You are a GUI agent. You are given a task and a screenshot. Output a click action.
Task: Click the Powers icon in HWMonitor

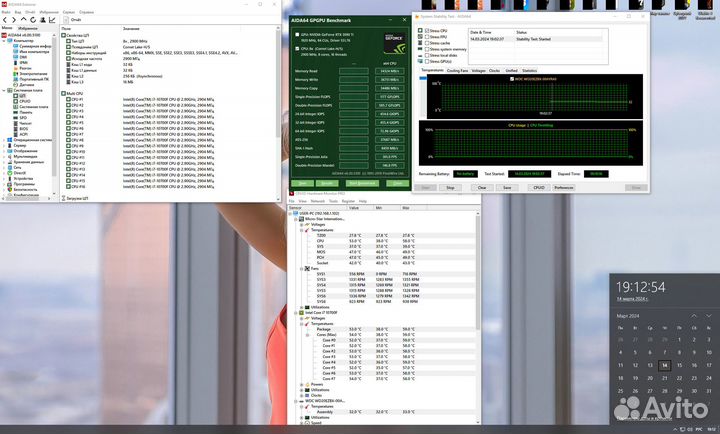[307, 384]
